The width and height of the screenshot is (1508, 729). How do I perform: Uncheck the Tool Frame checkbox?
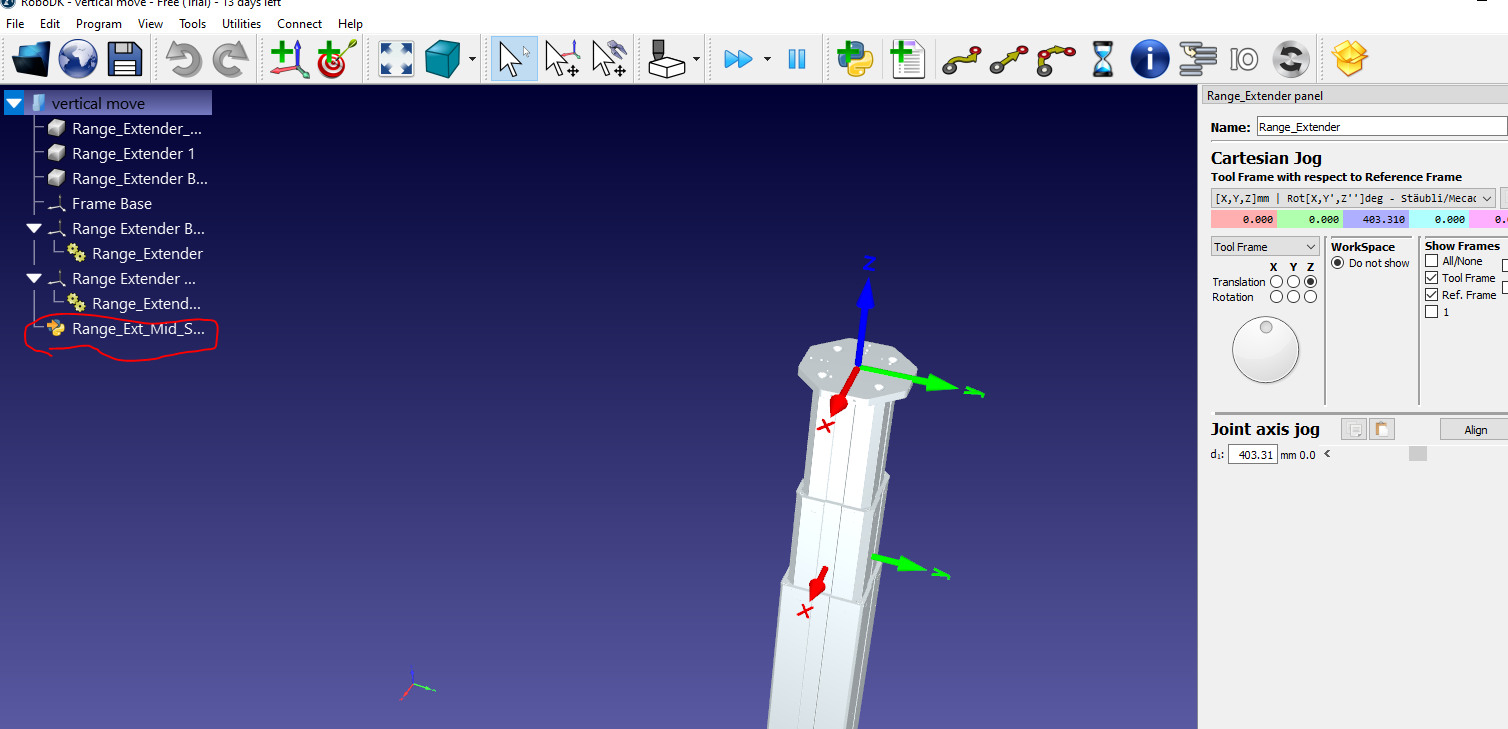[x=1431, y=278]
